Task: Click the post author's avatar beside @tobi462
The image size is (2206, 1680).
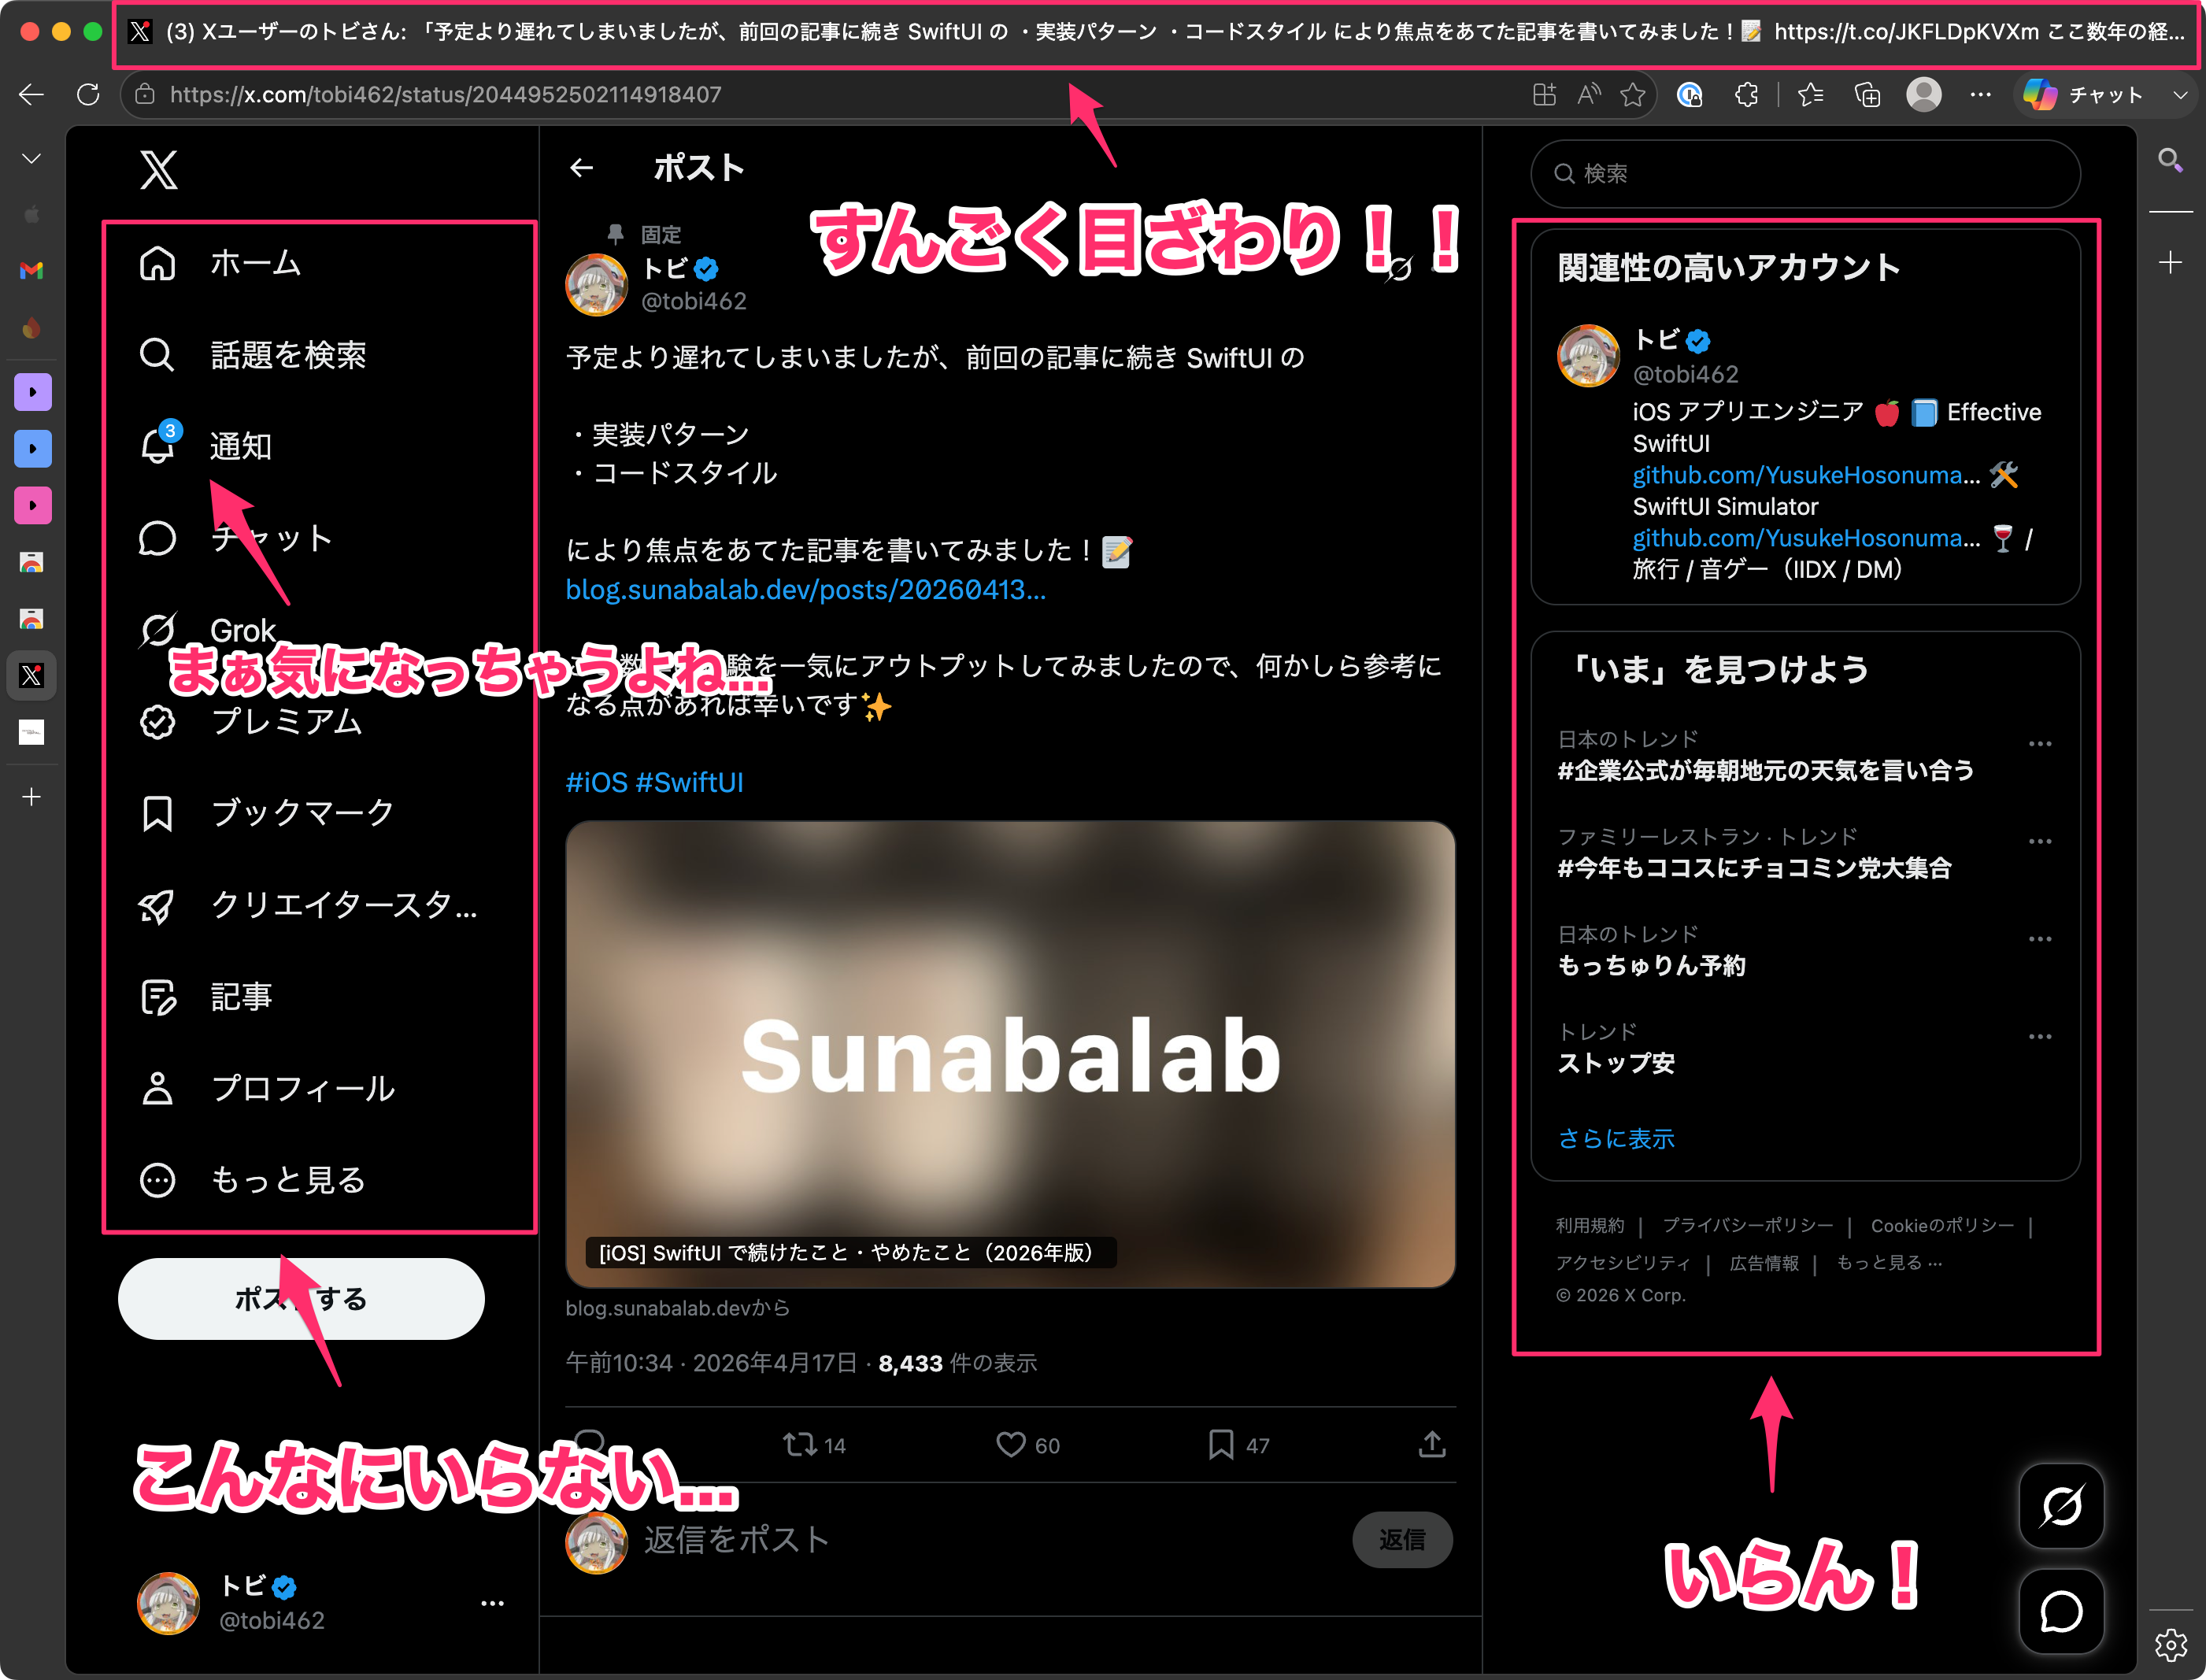Action: pos(597,285)
